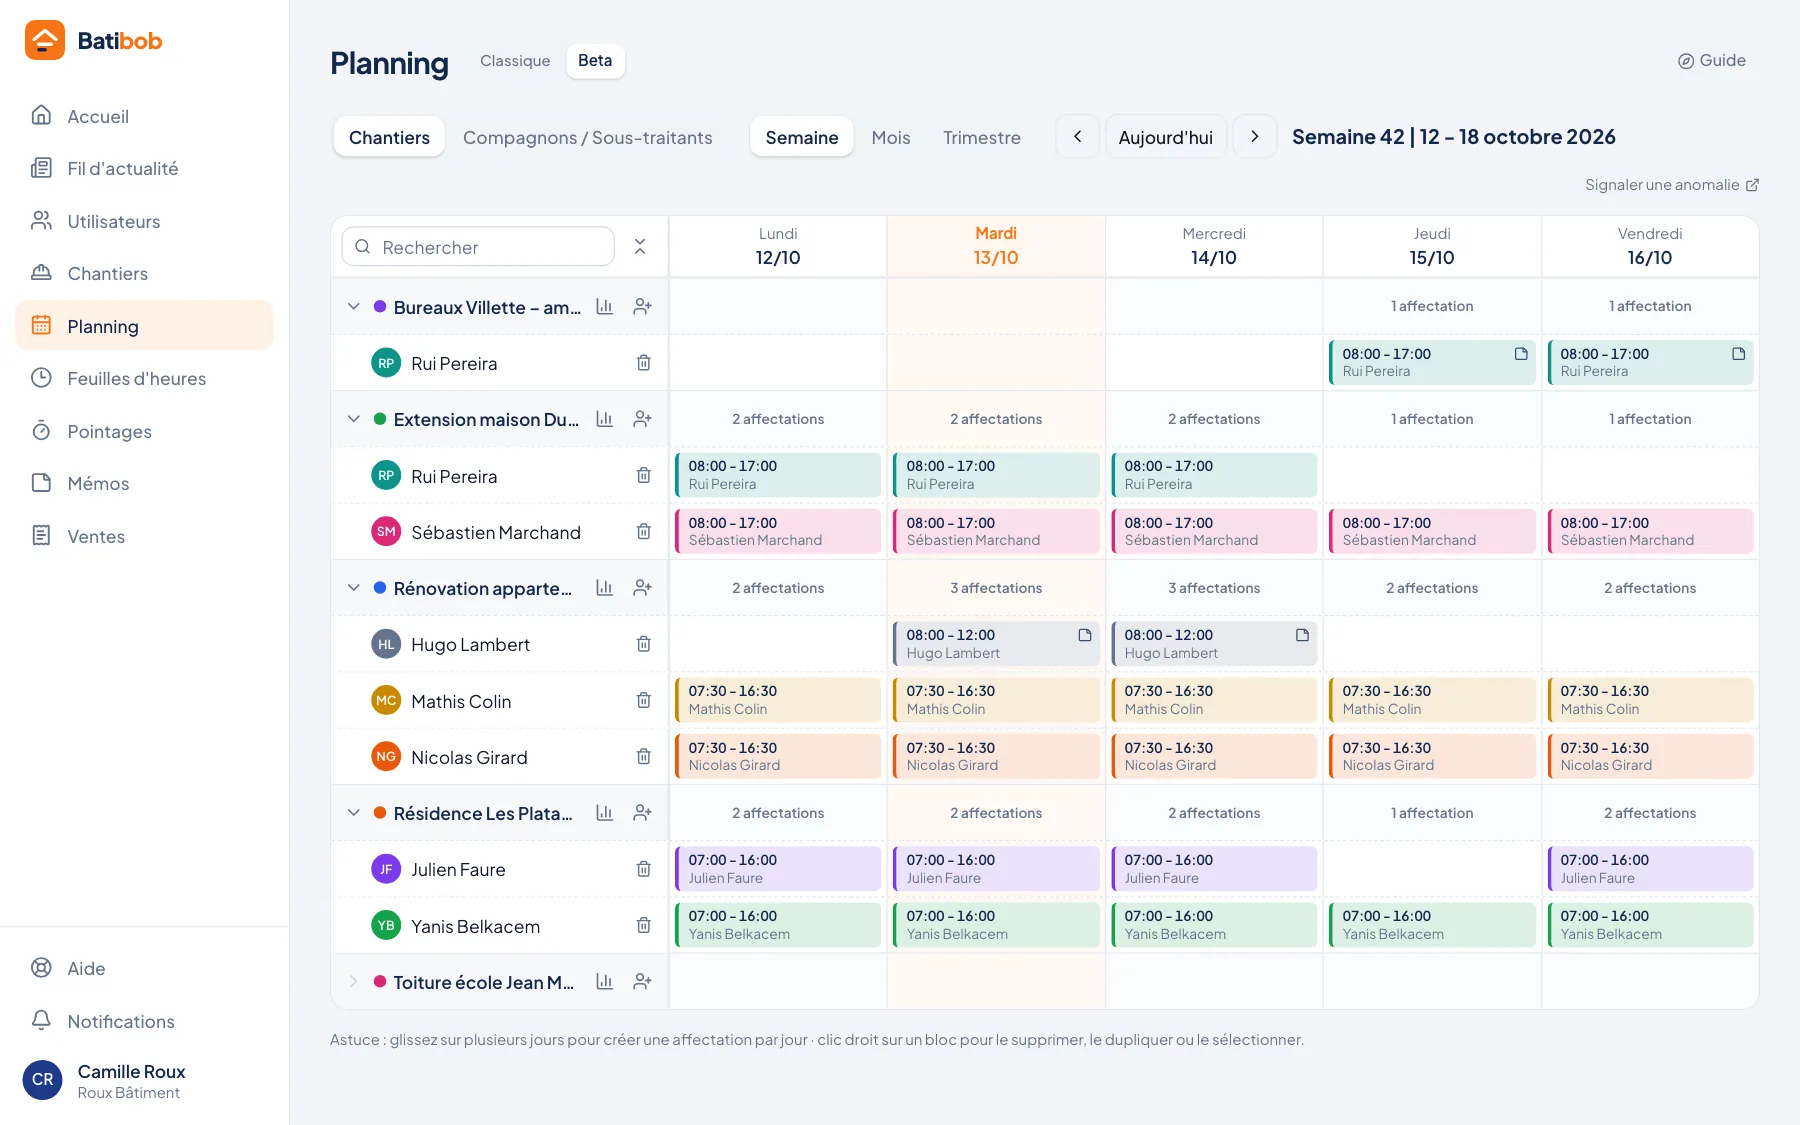1800x1125 pixels.
Task: Go to the previous week
Action: (x=1077, y=137)
